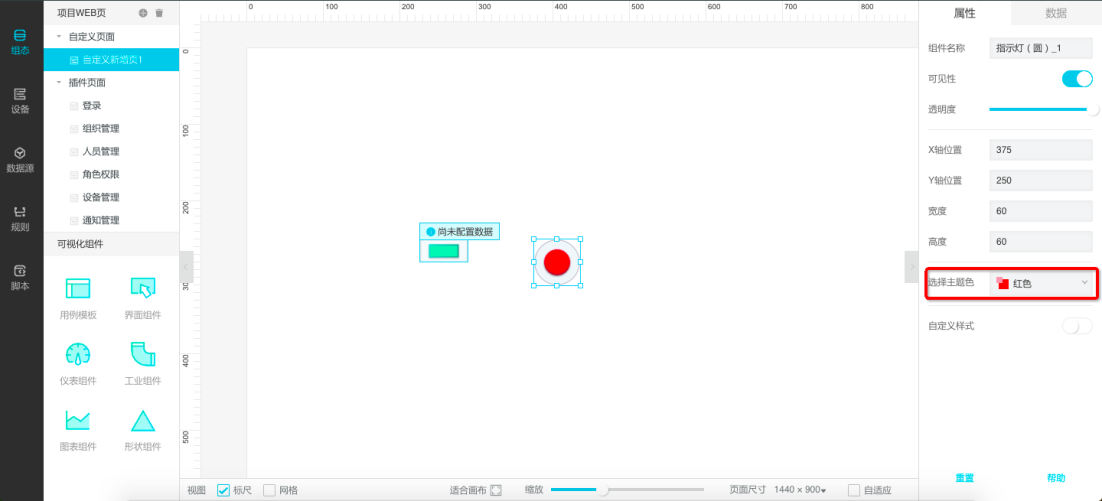Click the 缩放 zoom slider handle

tap(602, 490)
